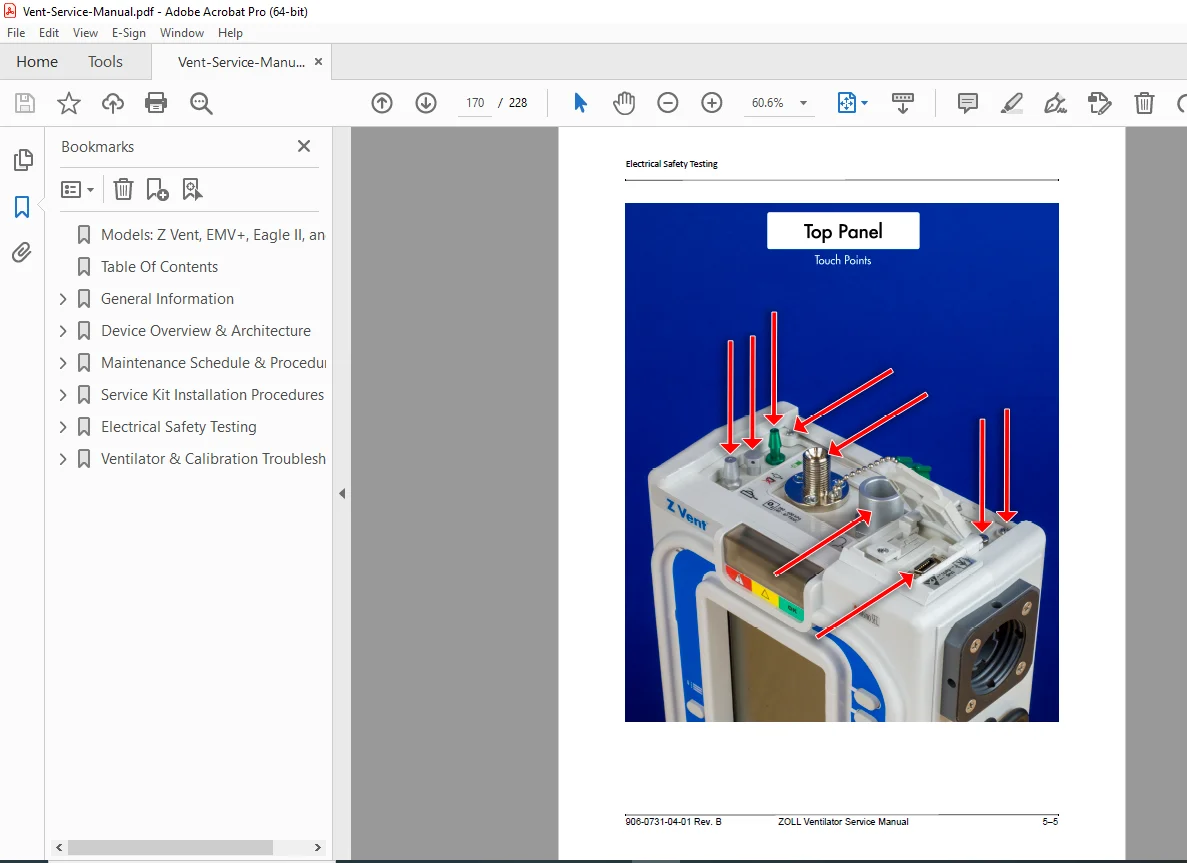Open bookmarks options dropdown menu
This screenshot has height=863, width=1187.
pyautogui.click(x=77, y=189)
